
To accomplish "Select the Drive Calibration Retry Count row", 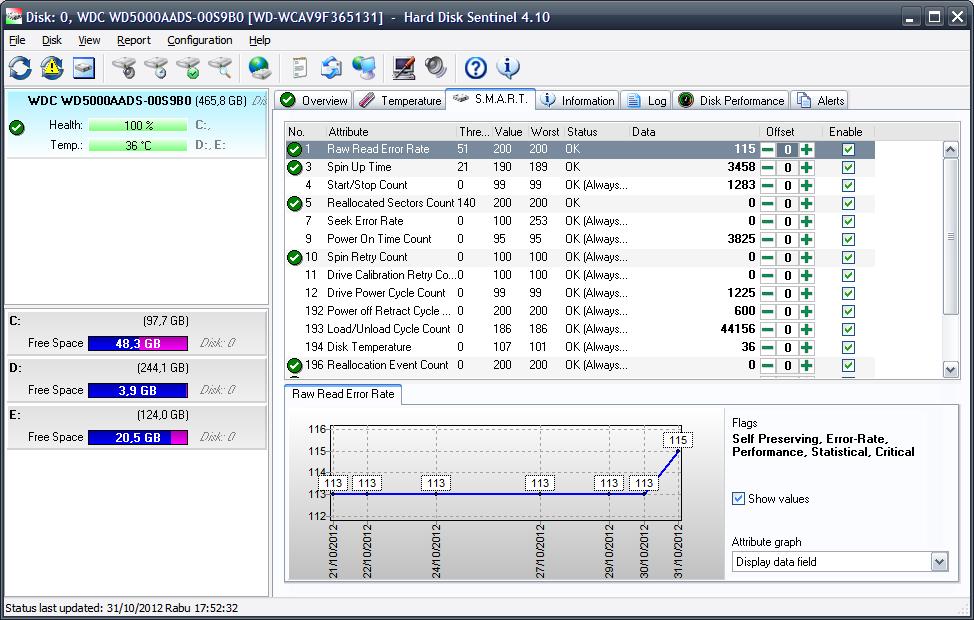I will pos(580,275).
